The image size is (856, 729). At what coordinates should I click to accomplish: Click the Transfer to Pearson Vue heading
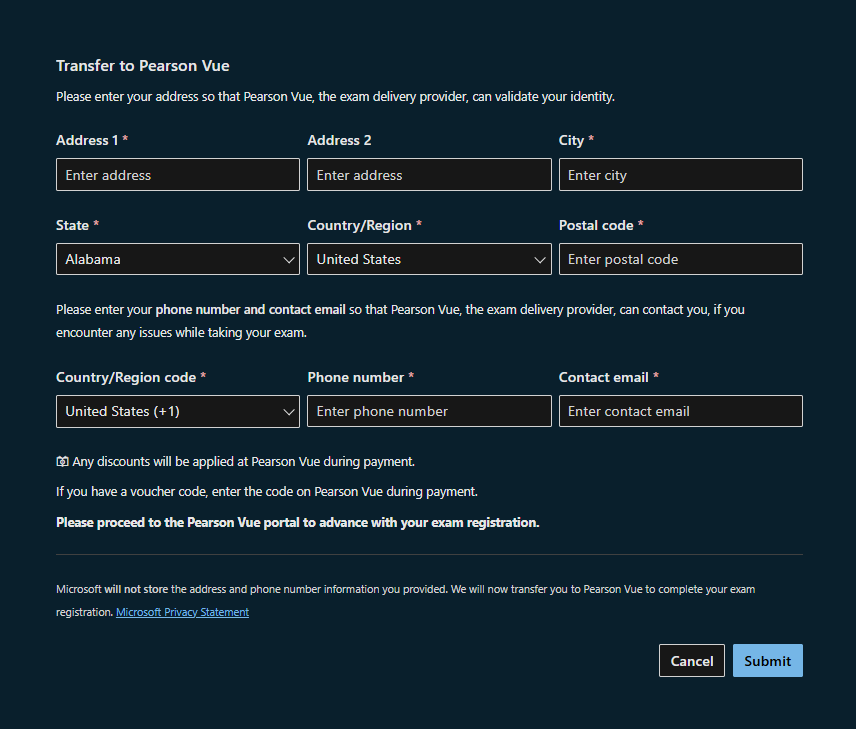coord(142,65)
